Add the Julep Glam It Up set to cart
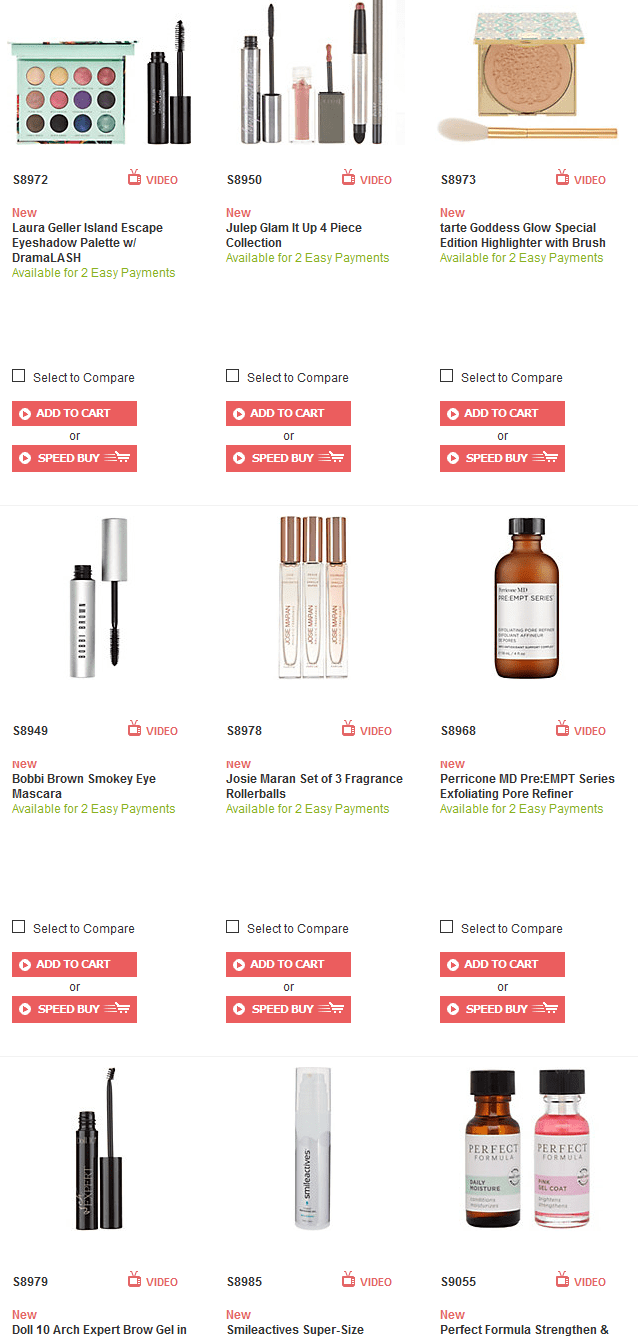This screenshot has height=1340, width=638. tap(288, 413)
